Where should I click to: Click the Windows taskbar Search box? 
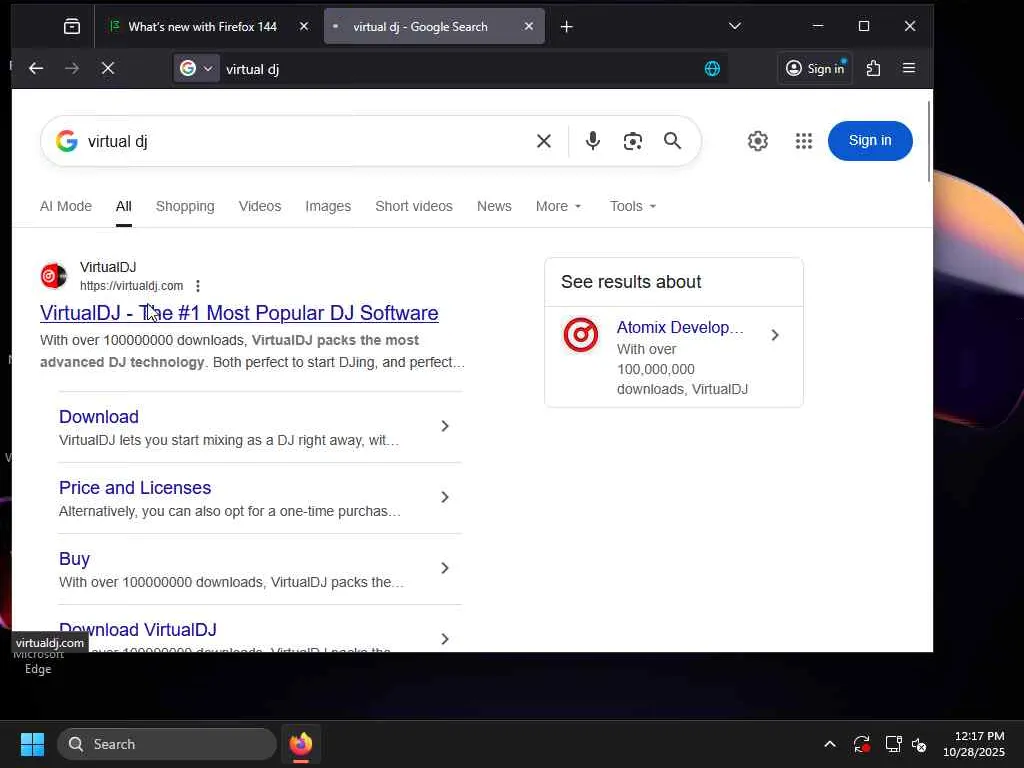coord(167,744)
